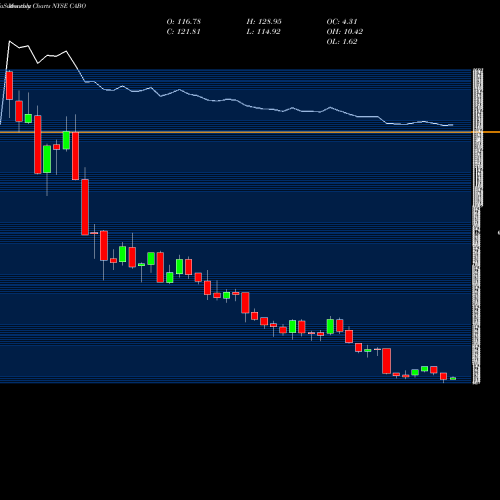Click the low price value L: 114.92
The image size is (500, 500).
pos(263,32)
